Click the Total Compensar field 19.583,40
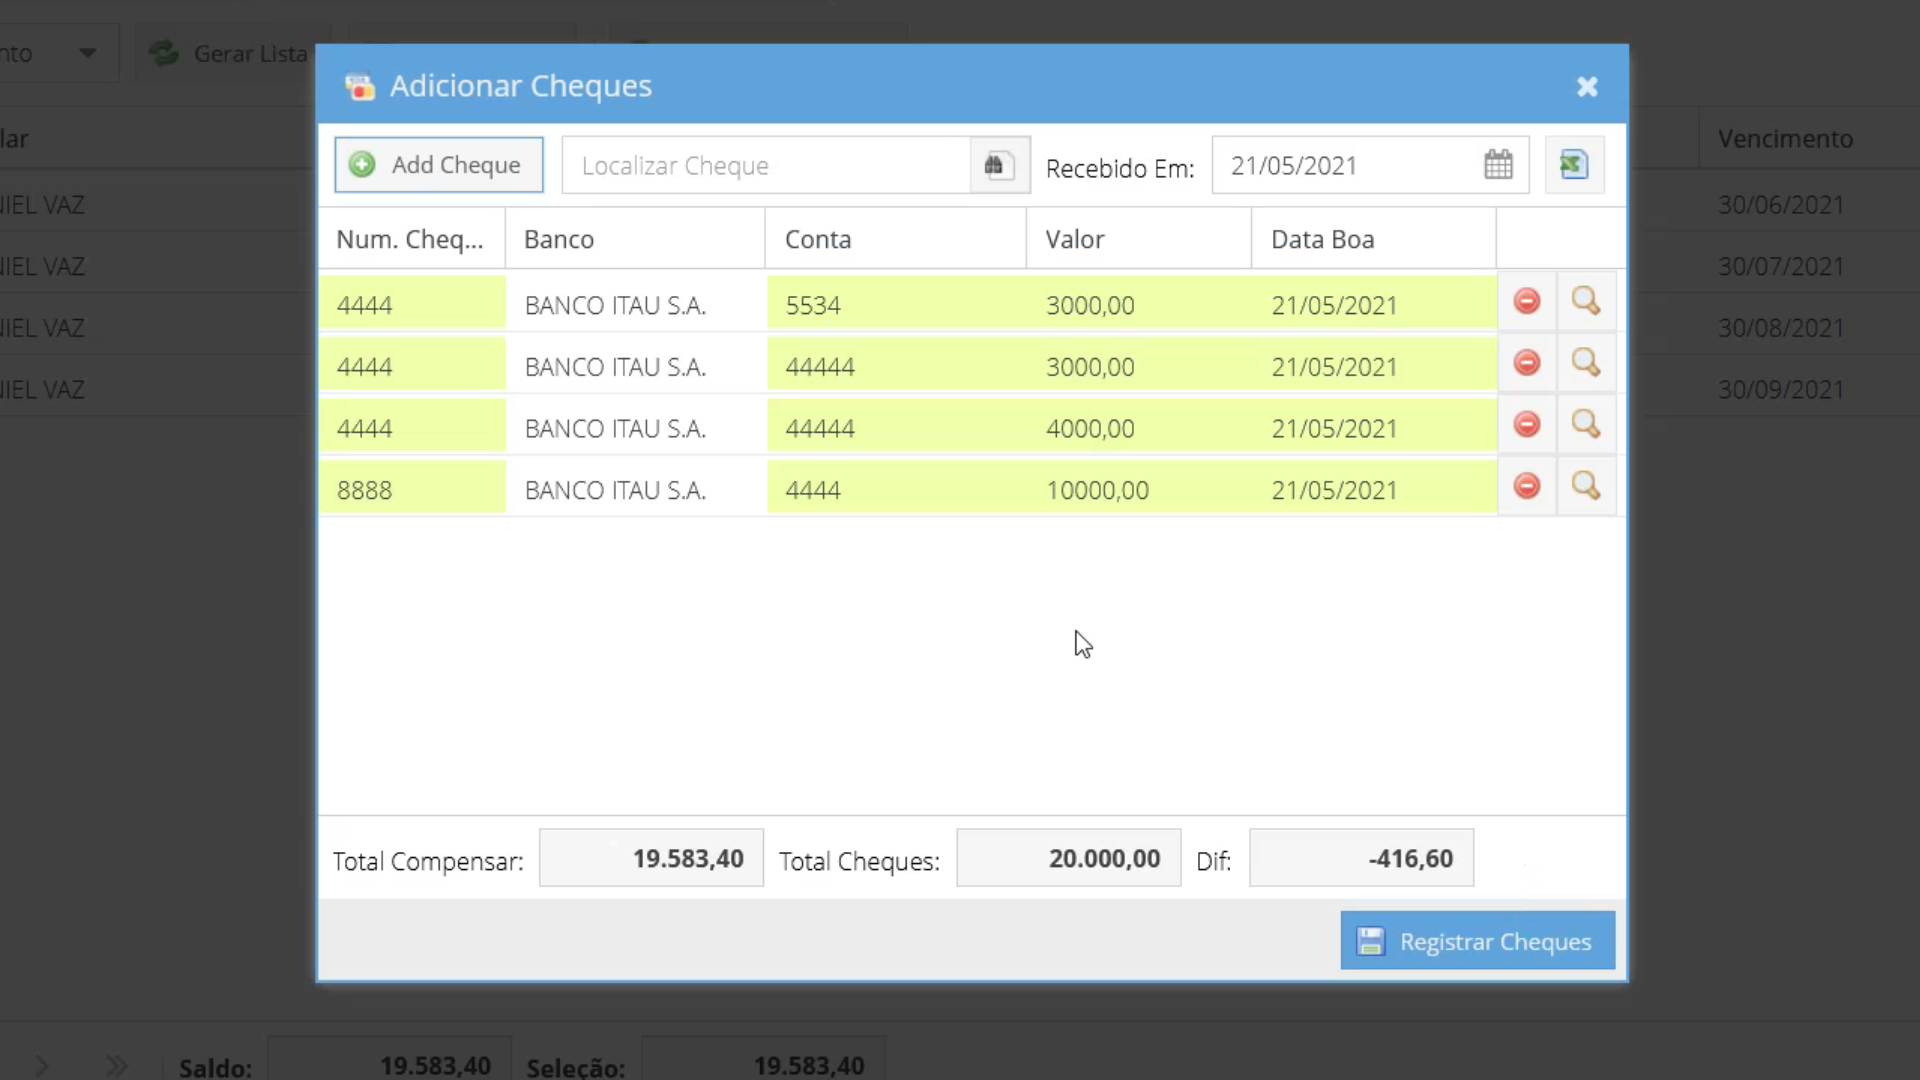1920x1080 pixels. [651, 858]
